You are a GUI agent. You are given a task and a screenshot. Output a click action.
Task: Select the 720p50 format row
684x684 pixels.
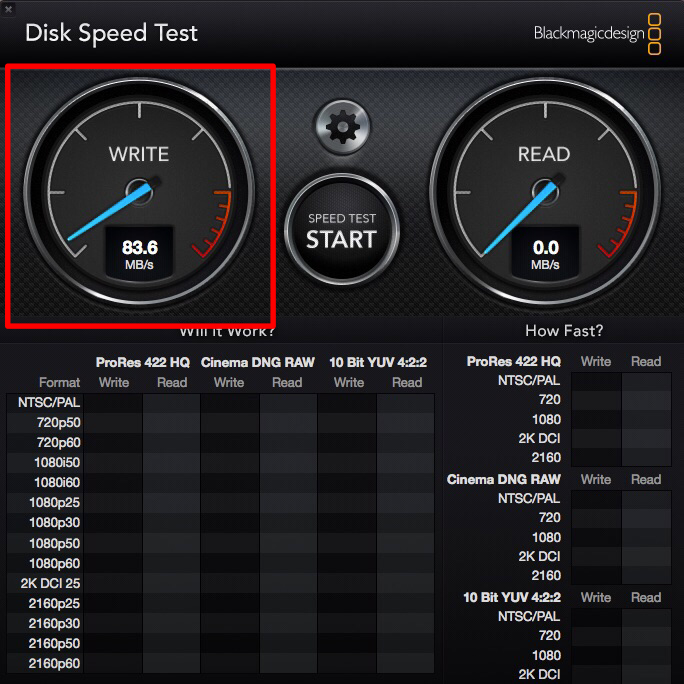pos(220,423)
